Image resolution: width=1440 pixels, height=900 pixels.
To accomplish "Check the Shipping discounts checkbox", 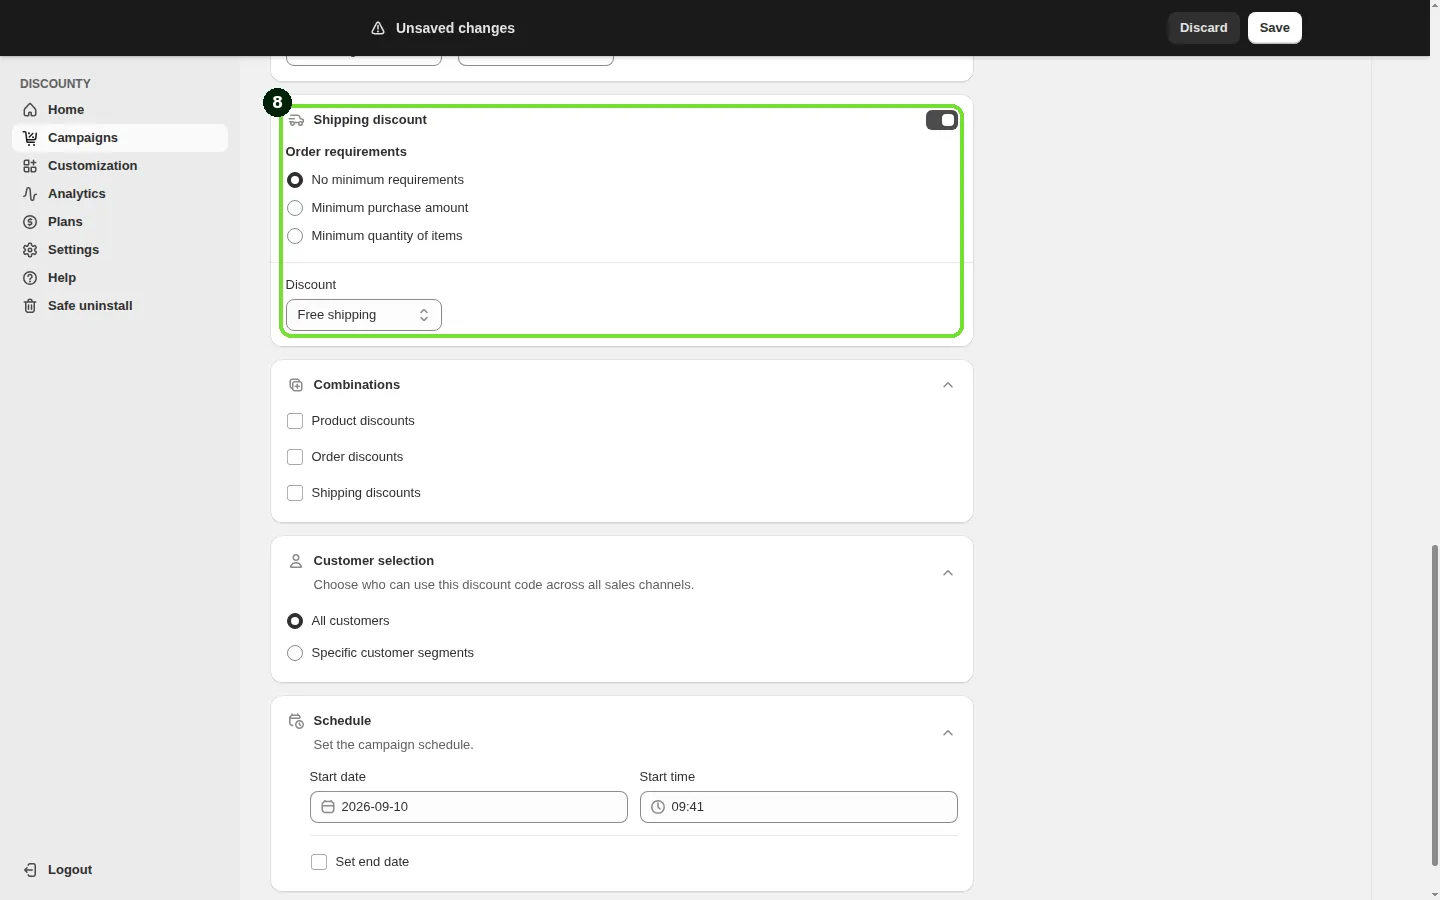I will pyautogui.click(x=295, y=493).
